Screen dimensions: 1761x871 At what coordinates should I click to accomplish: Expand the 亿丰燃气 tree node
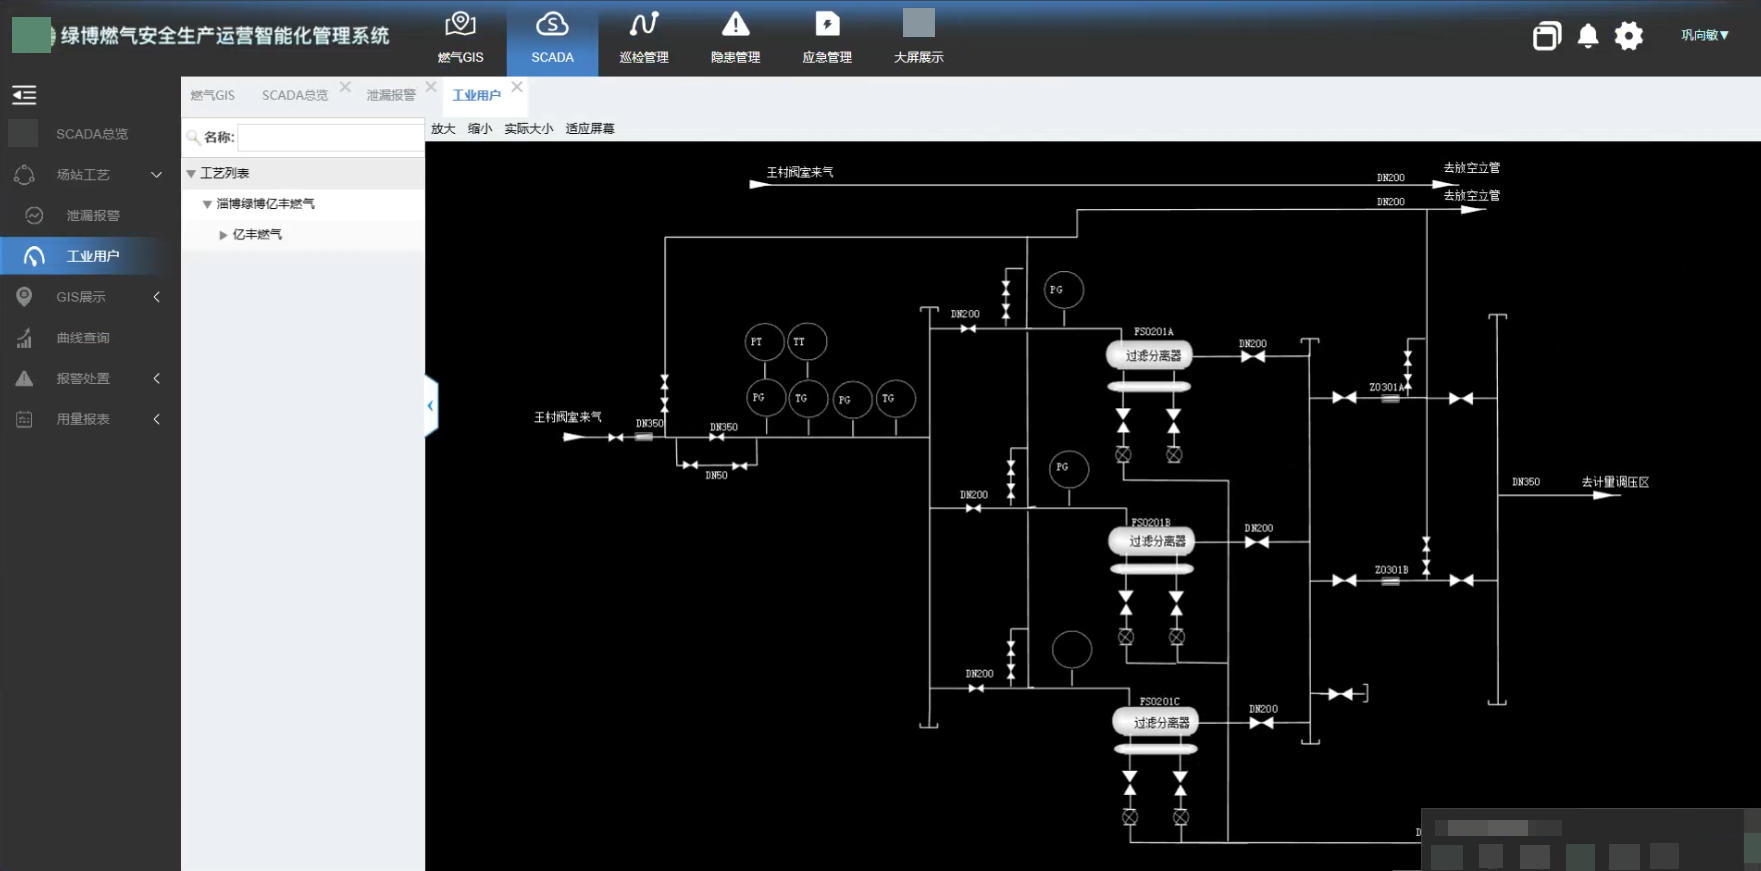click(223, 235)
